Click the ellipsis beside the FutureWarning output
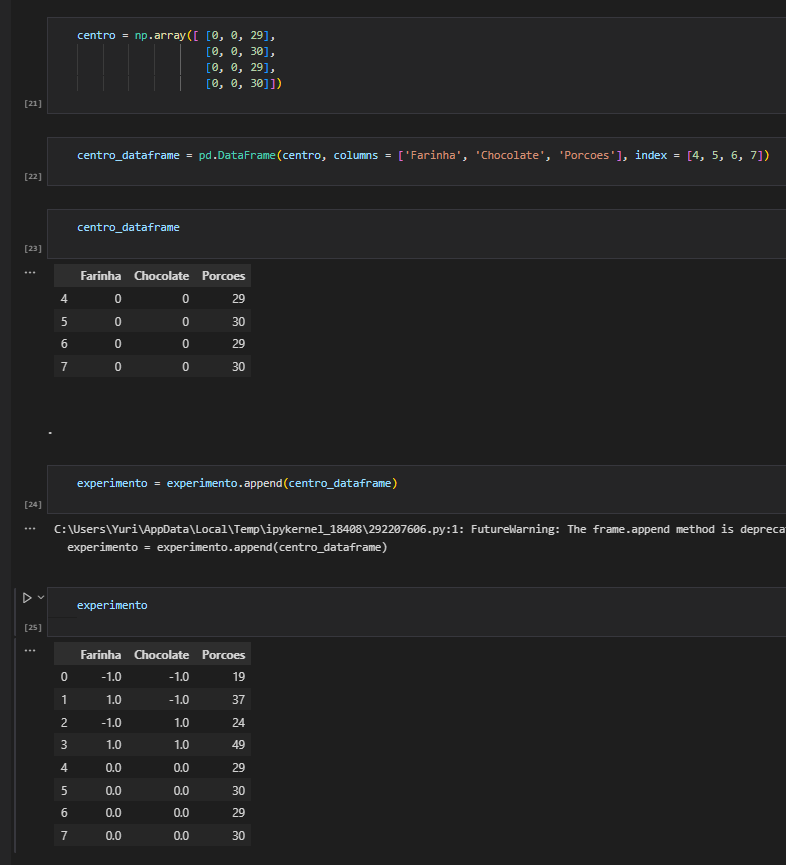Screen dimensions: 786x865 (x=30, y=527)
